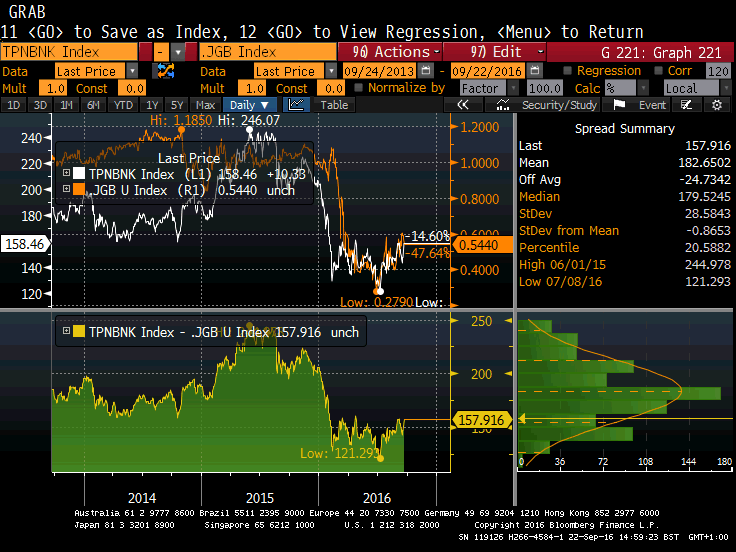Click the second Mult 1.0 field

coord(252,88)
